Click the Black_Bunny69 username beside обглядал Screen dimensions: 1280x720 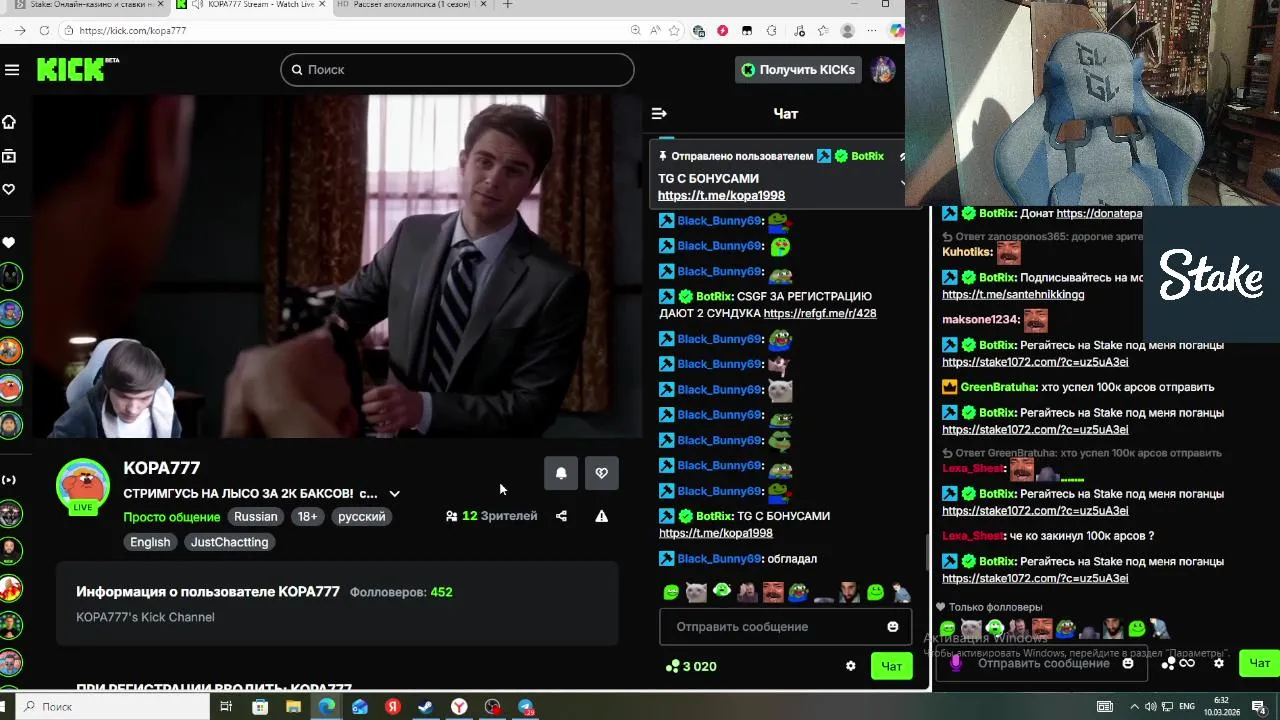pos(720,559)
